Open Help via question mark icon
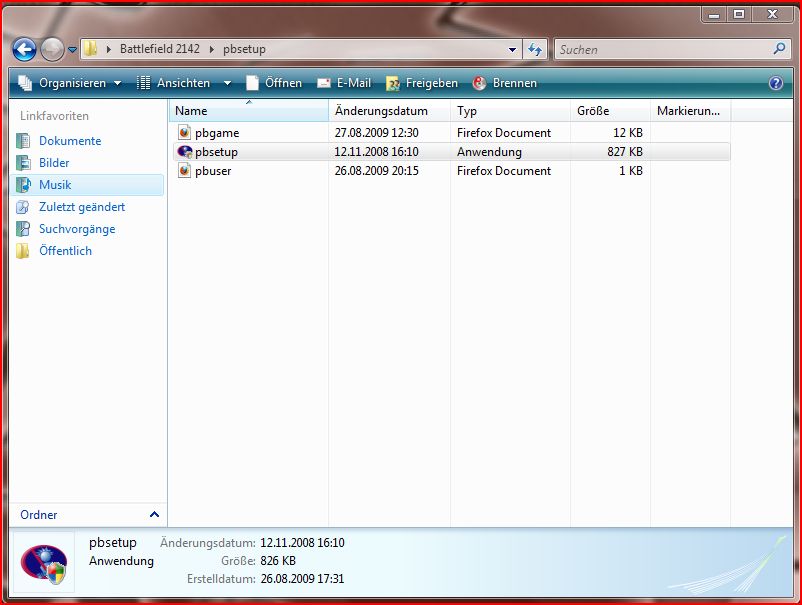The image size is (802, 605). [x=775, y=83]
